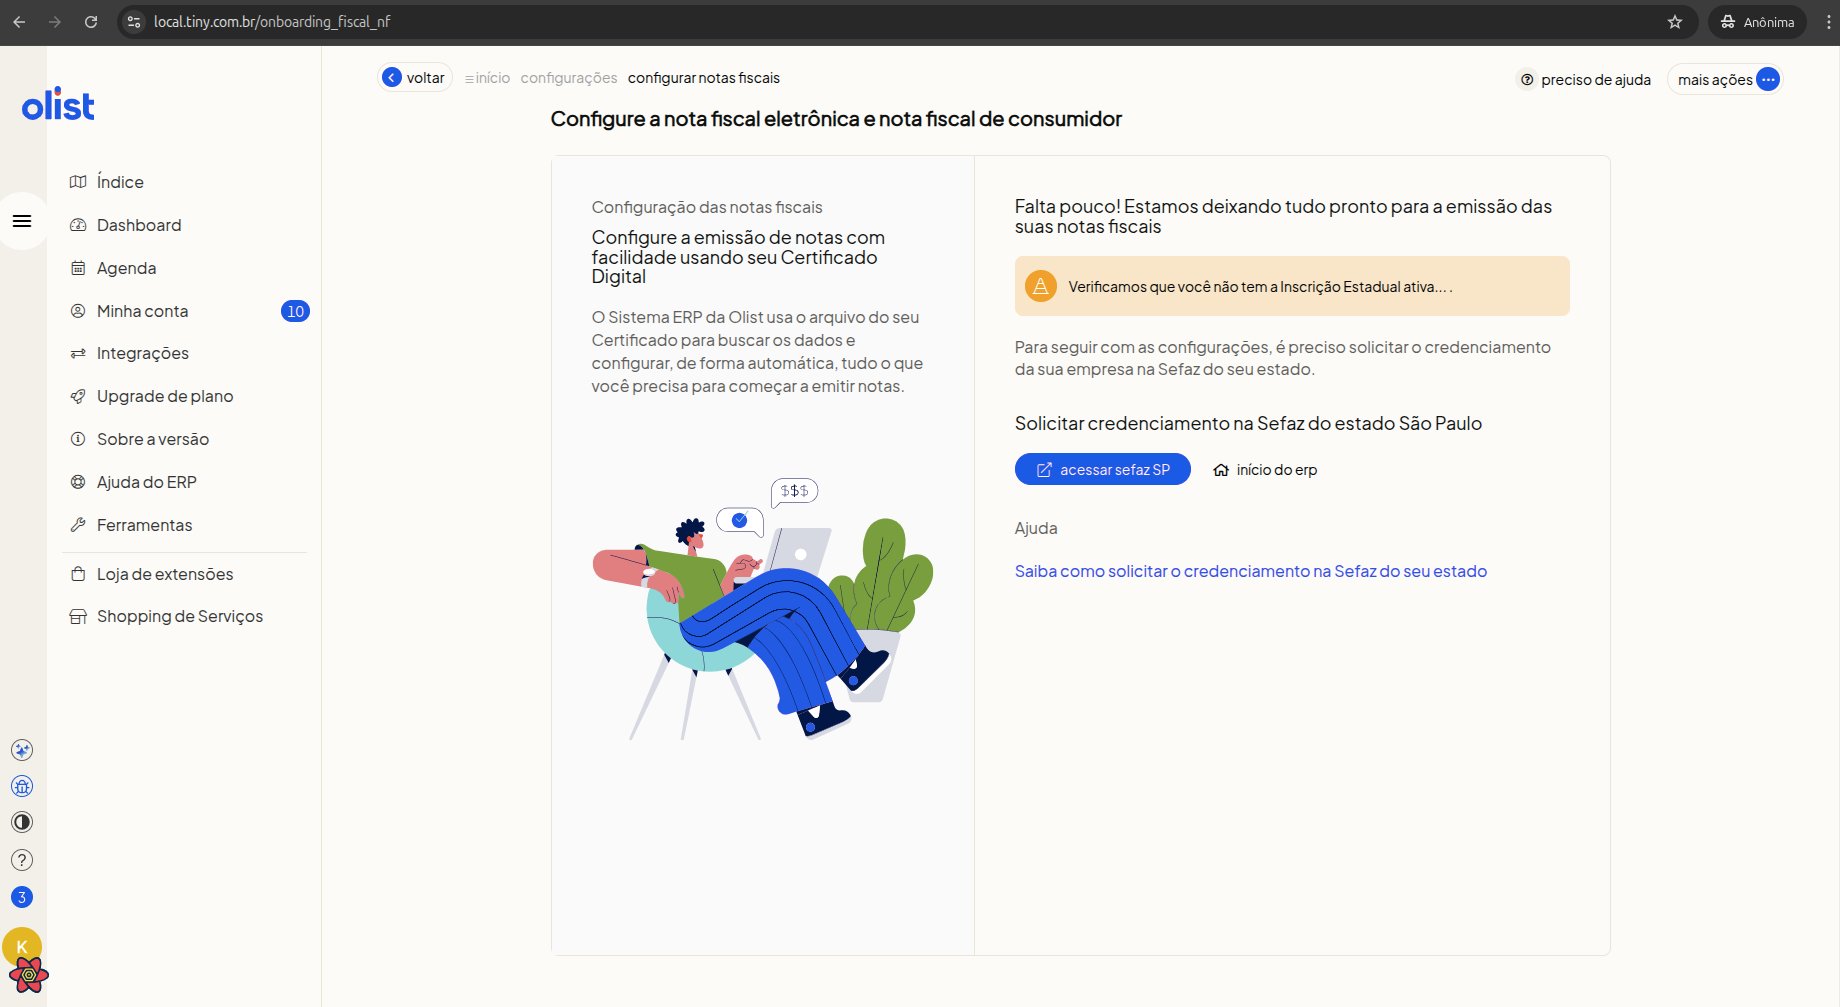
Task: Click the olist logo
Action: [58, 104]
